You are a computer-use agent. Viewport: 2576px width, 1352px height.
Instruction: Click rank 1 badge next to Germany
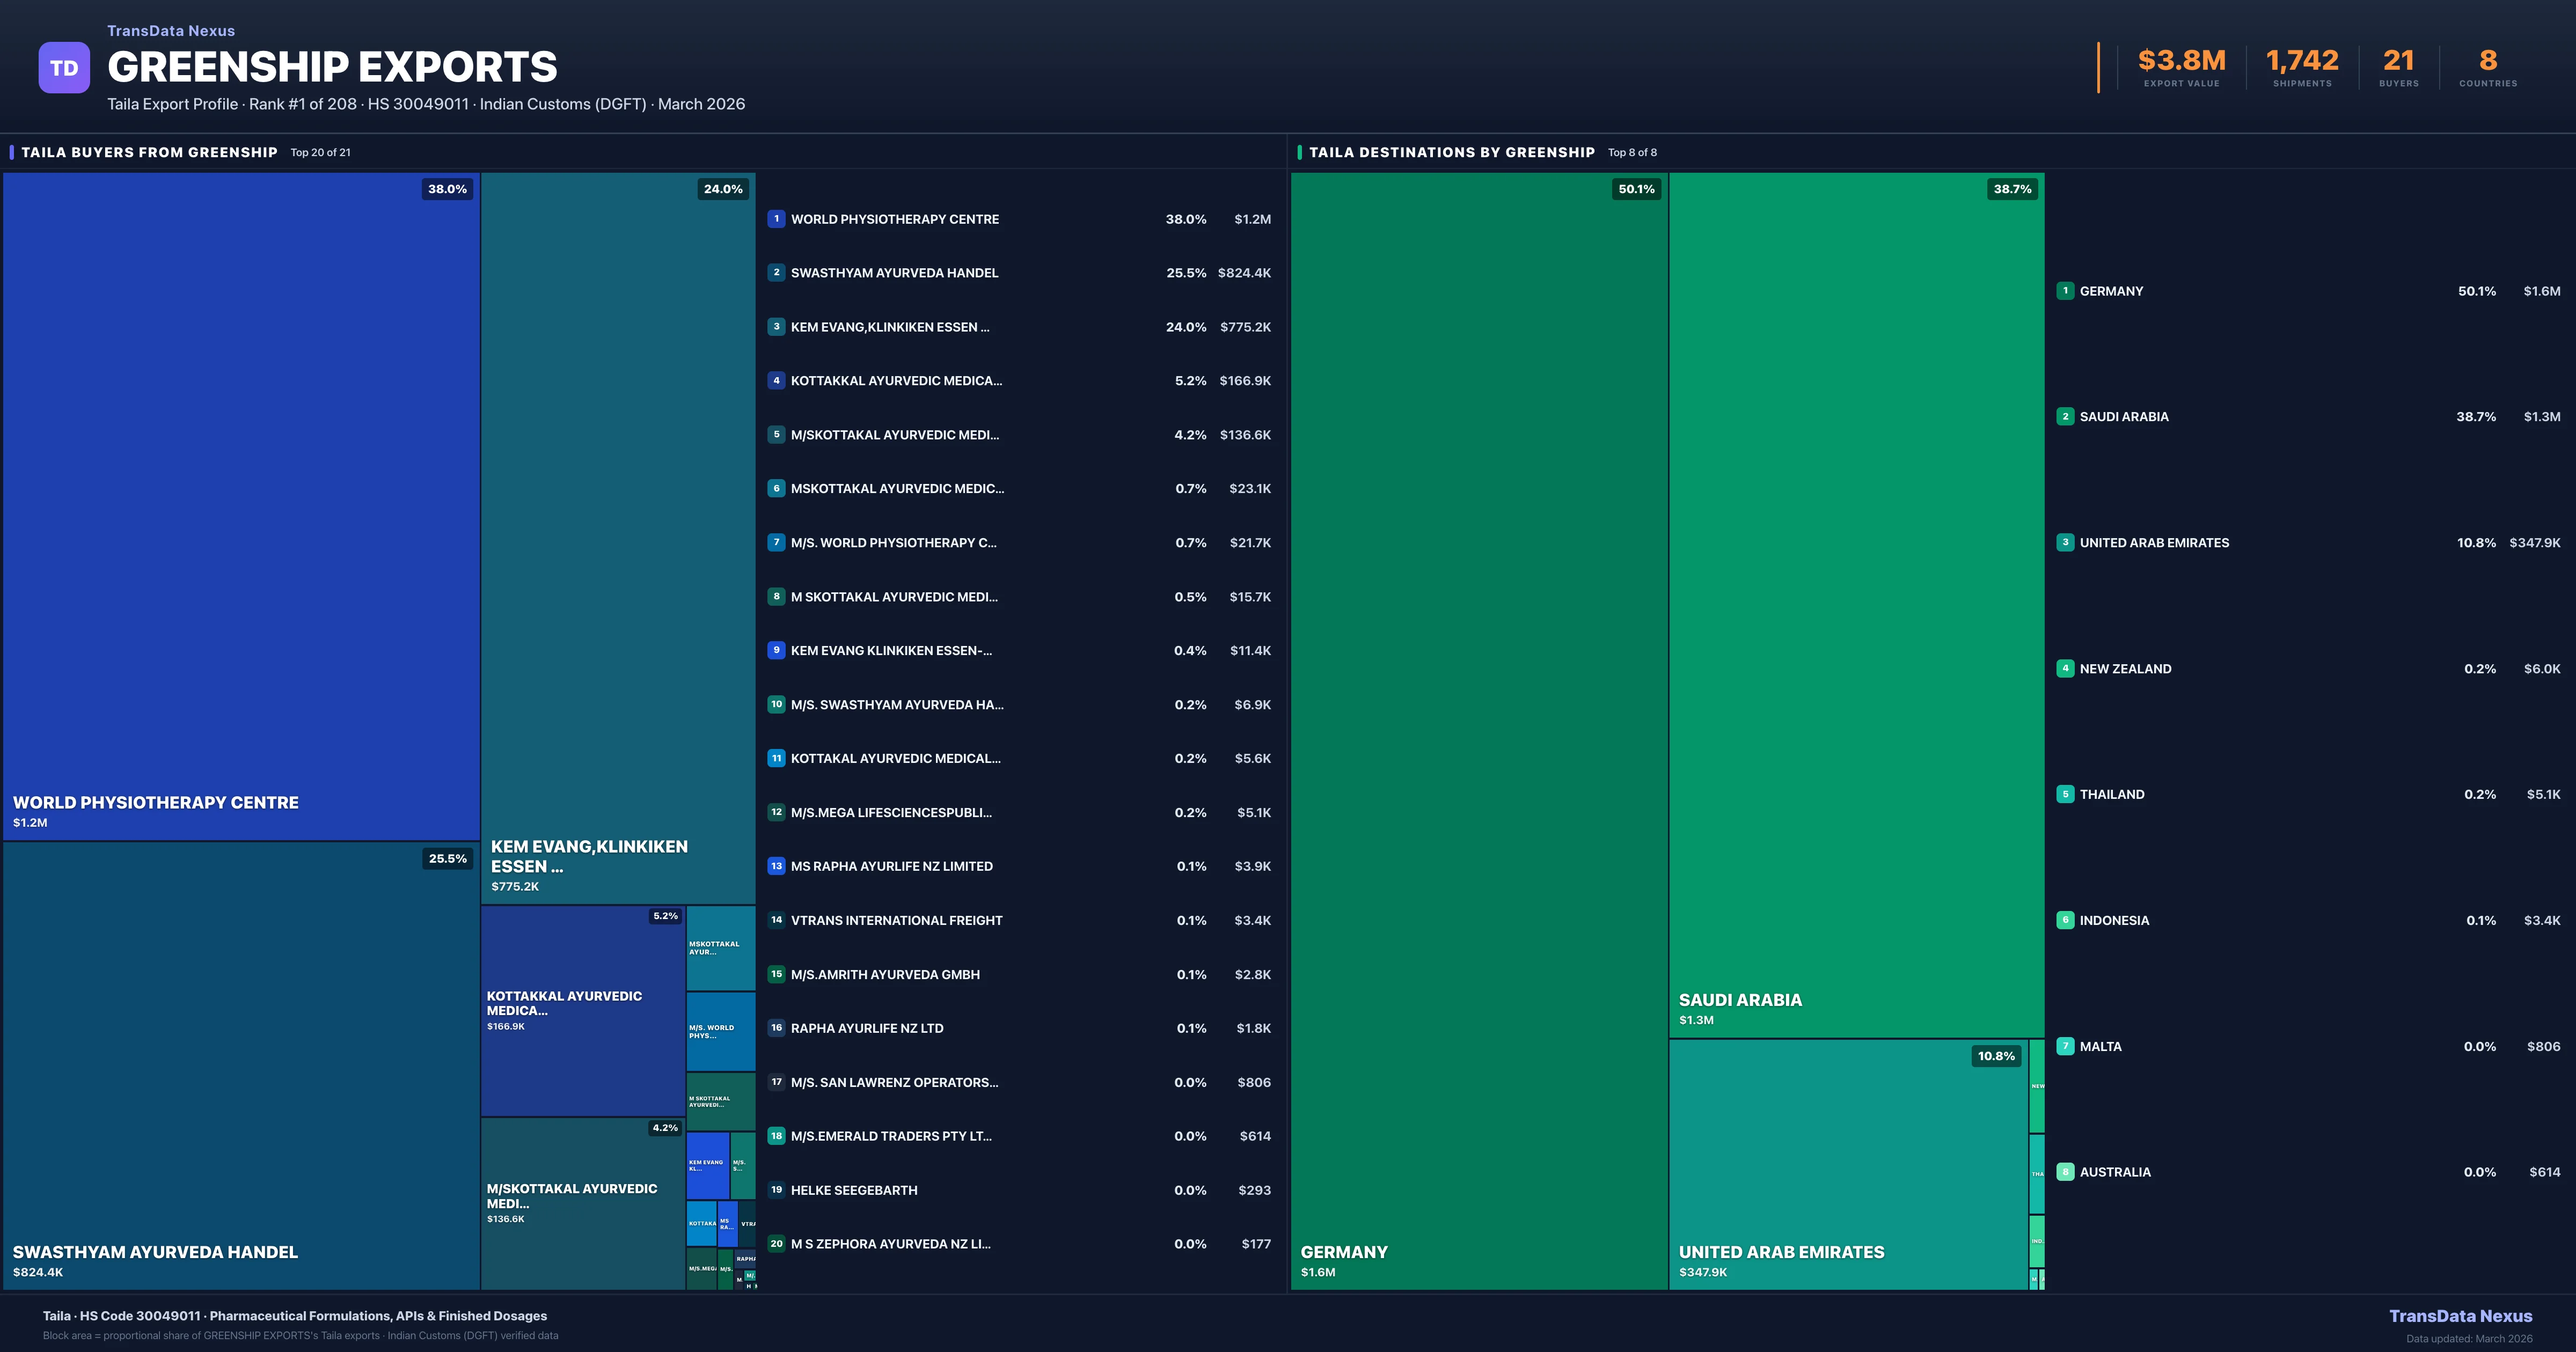click(x=2065, y=291)
